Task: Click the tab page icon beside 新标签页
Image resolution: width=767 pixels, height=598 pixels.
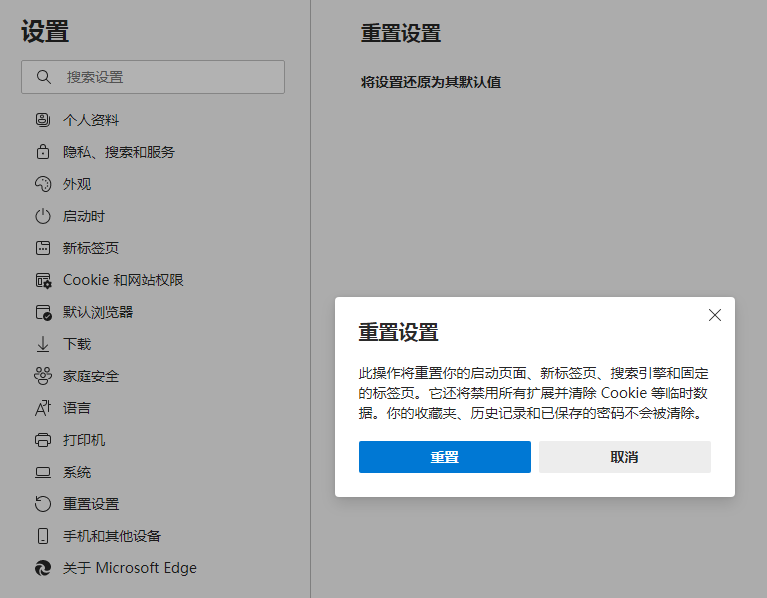Action: click(x=43, y=248)
